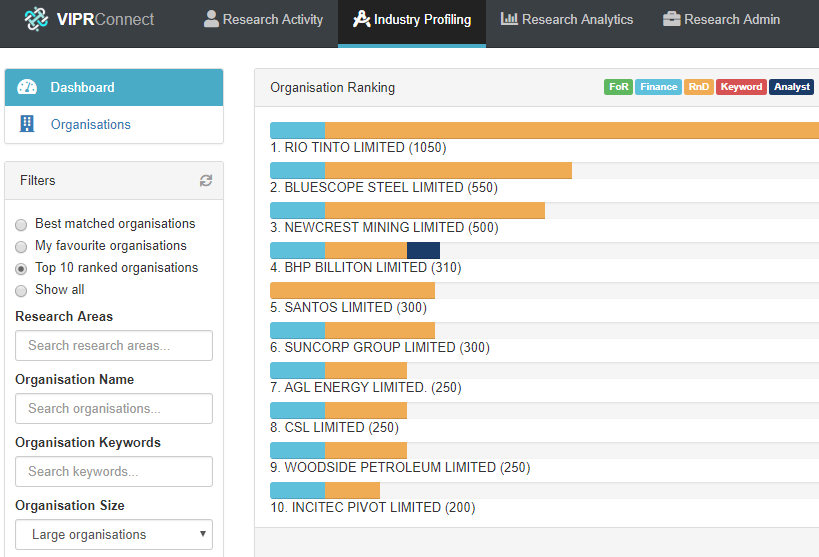Click '9. WOODSIDE PETROLEUM LIMITED (250)'
819x557 pixels.
400,467
